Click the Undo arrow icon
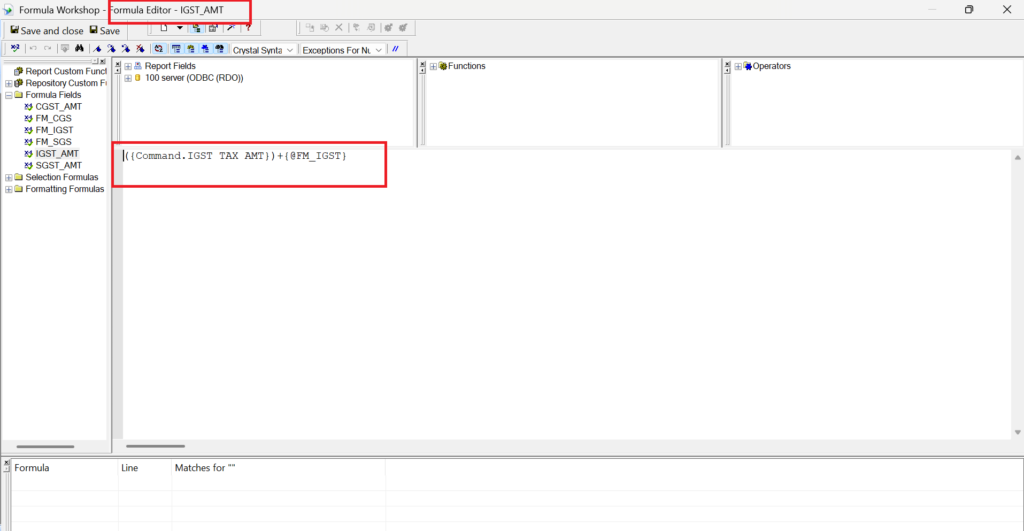Viewport: 1024px width, 531px height. 33,49
